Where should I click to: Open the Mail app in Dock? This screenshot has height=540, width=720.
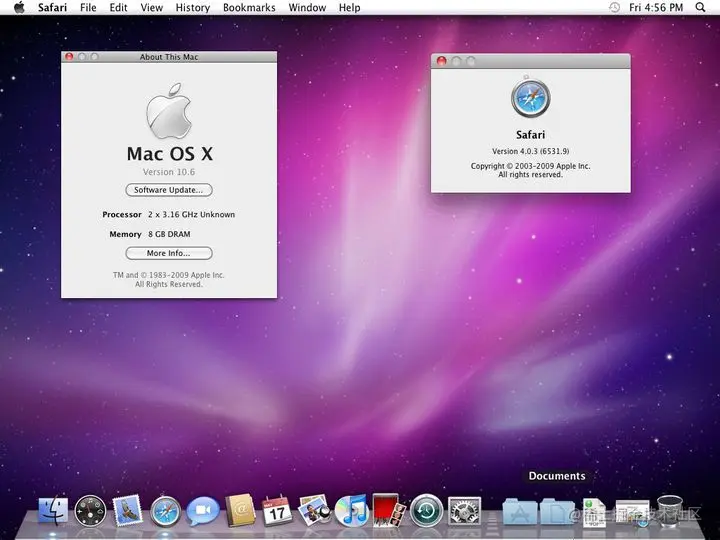point(127,510)
